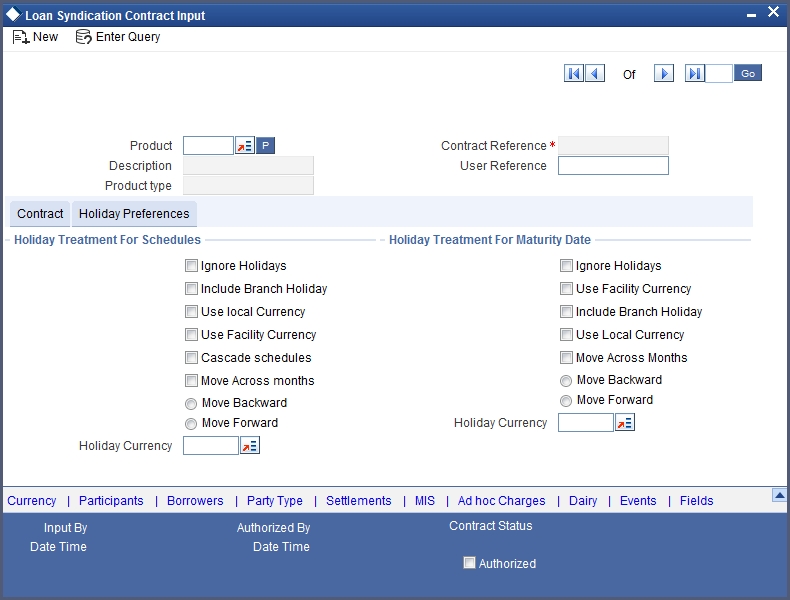Click the Description field
790x600 pixels.
tap(248, 166)
